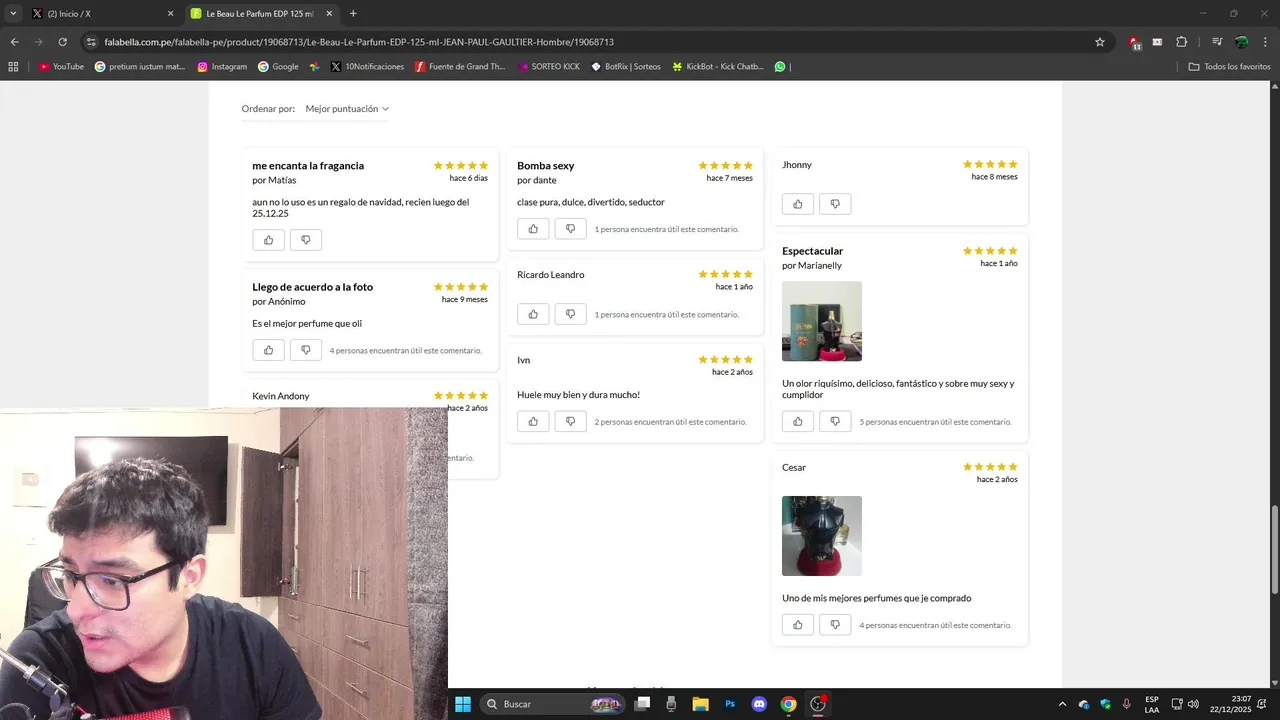This screenshot has height=720, width=1280.
Task: Like the 'Bomba sexy' review by dante
Action: click(533, 229)
